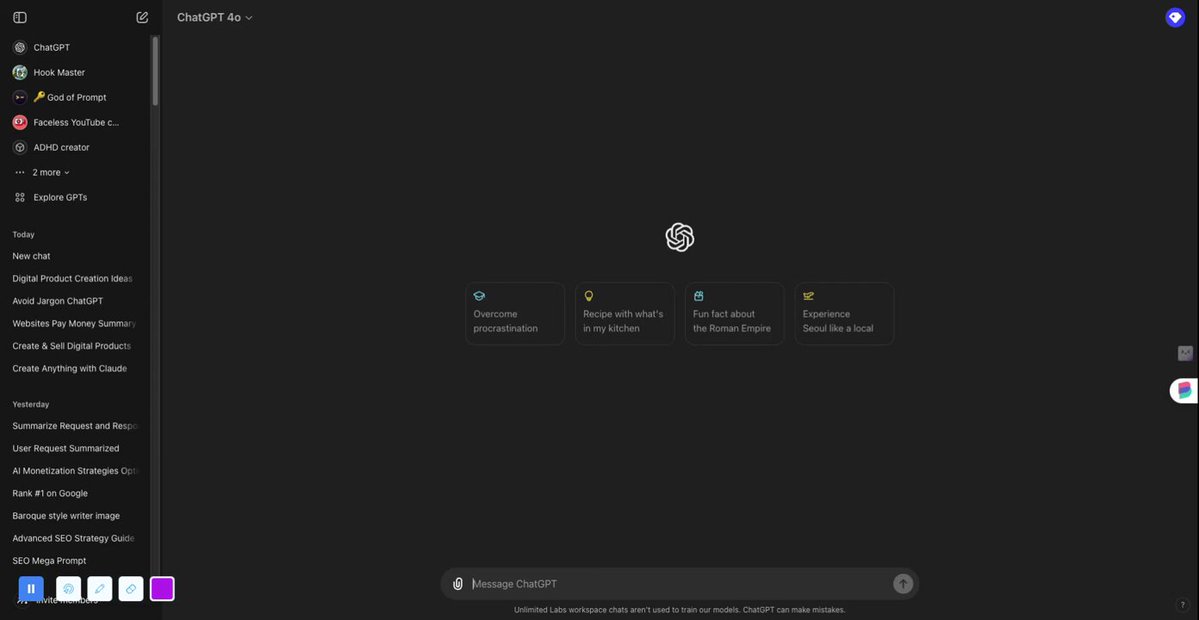
Task: Open the ChatGPT 4o model dropdown
Action: click(215, 18)
